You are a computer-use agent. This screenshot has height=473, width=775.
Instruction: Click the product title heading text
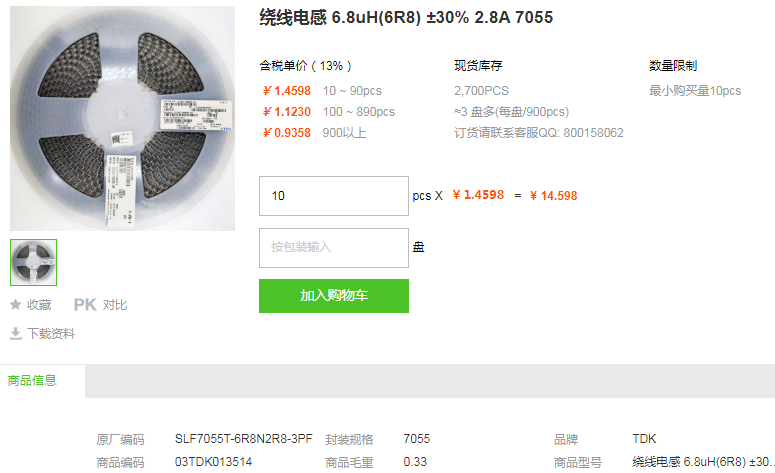click(406, 17)
